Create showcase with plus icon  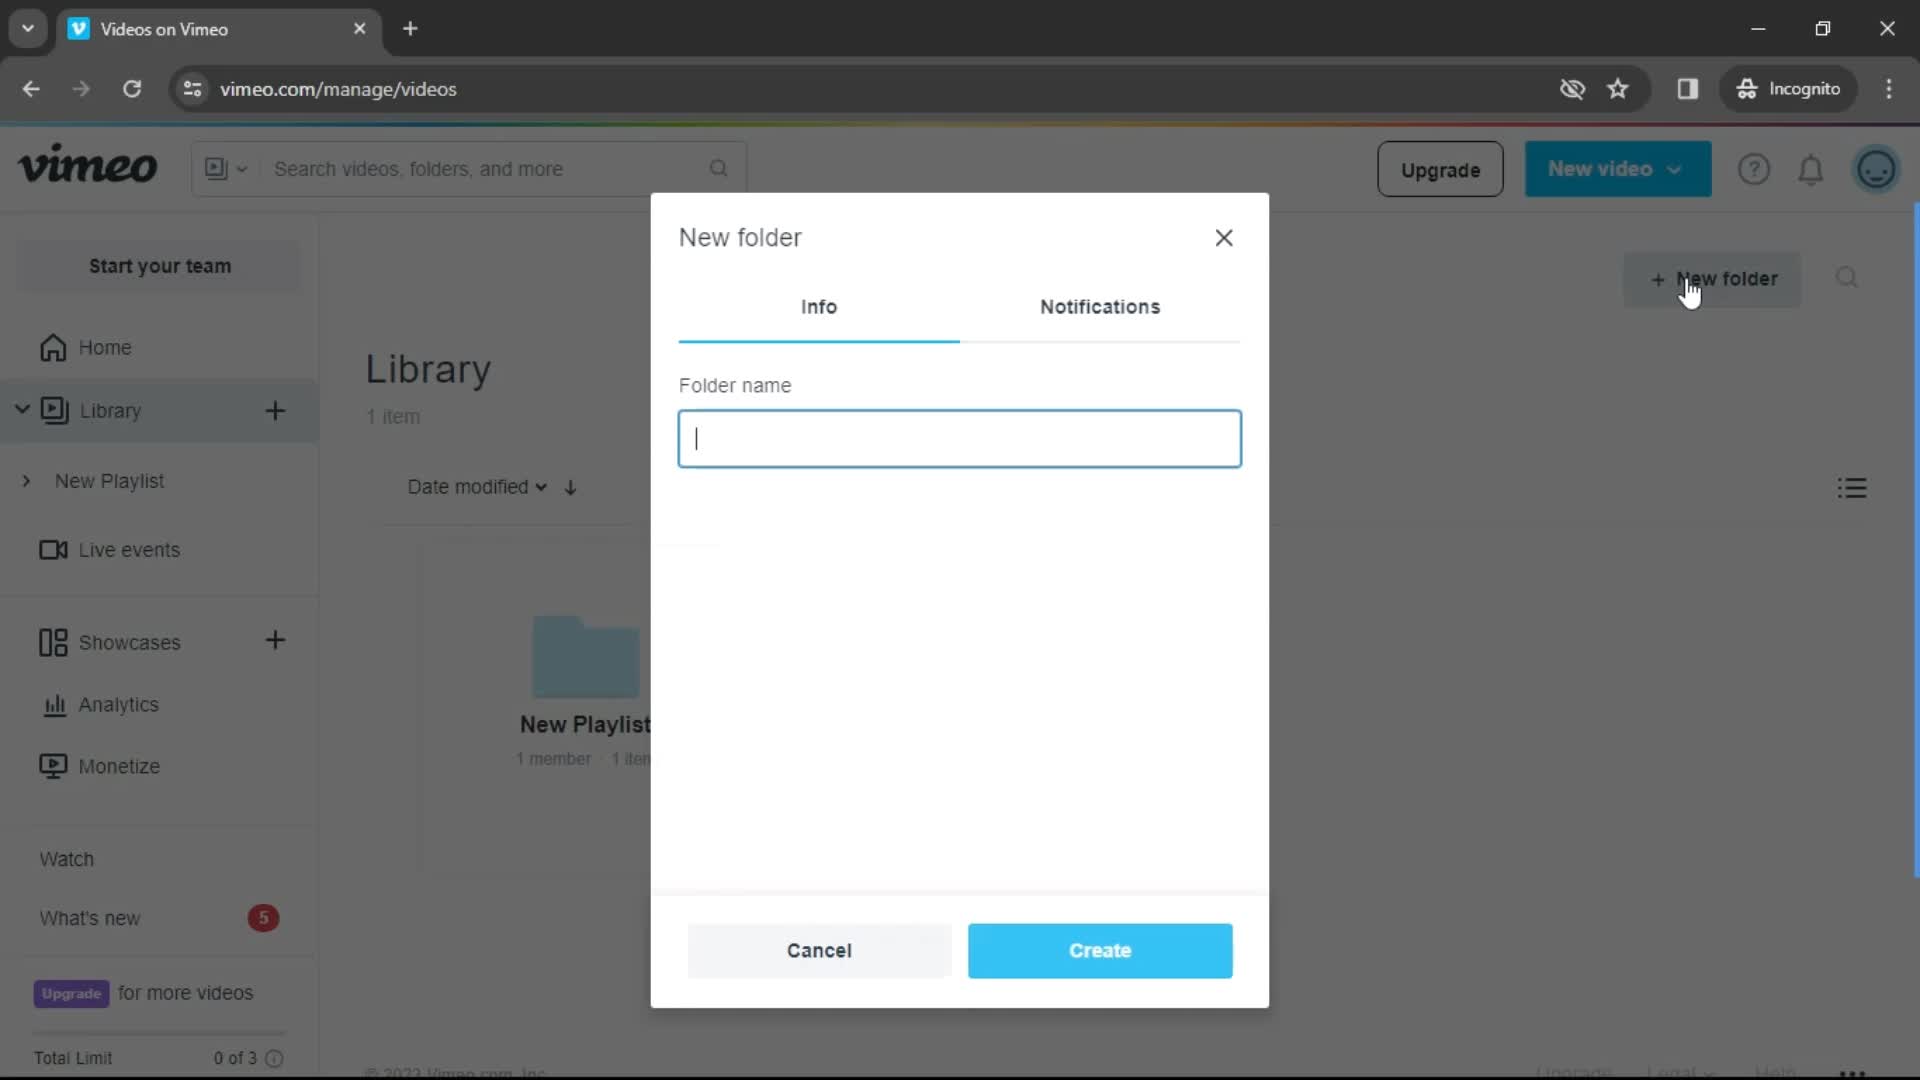275,641
